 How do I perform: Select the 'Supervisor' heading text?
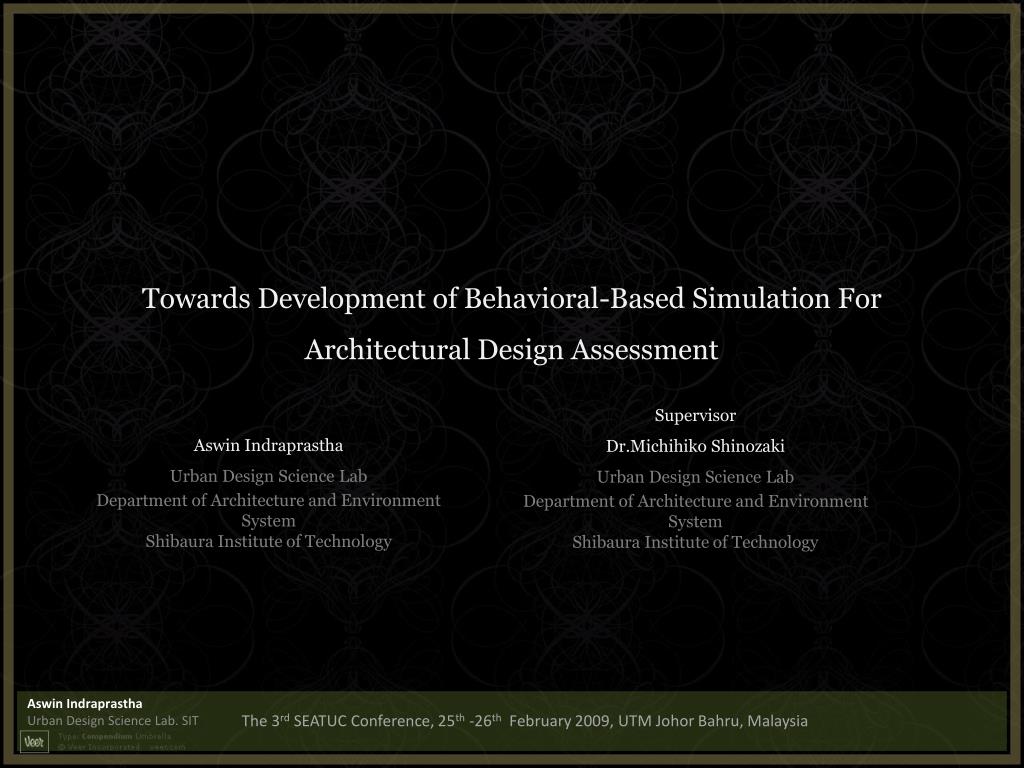tap(695, 415)
